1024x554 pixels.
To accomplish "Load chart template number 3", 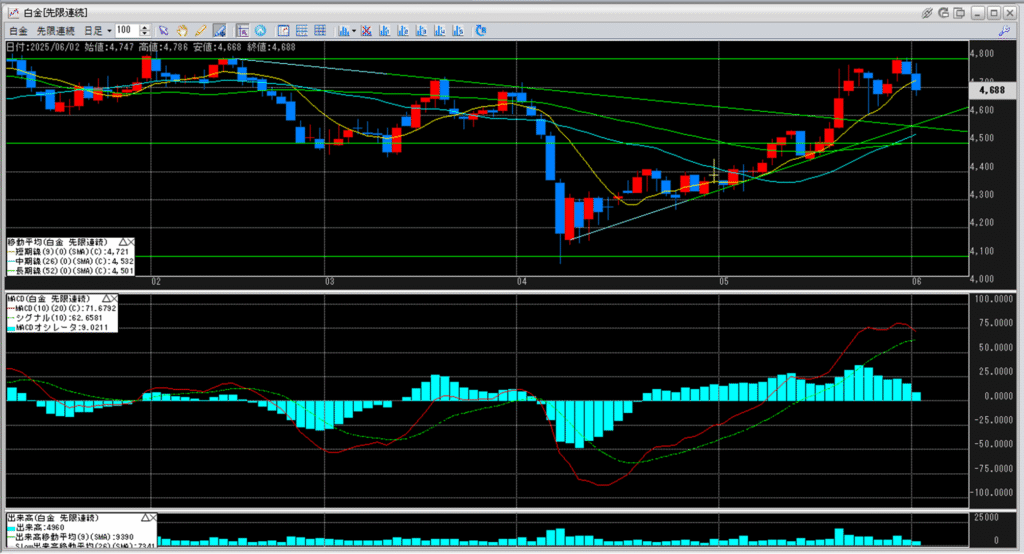I will coord(421,31).
